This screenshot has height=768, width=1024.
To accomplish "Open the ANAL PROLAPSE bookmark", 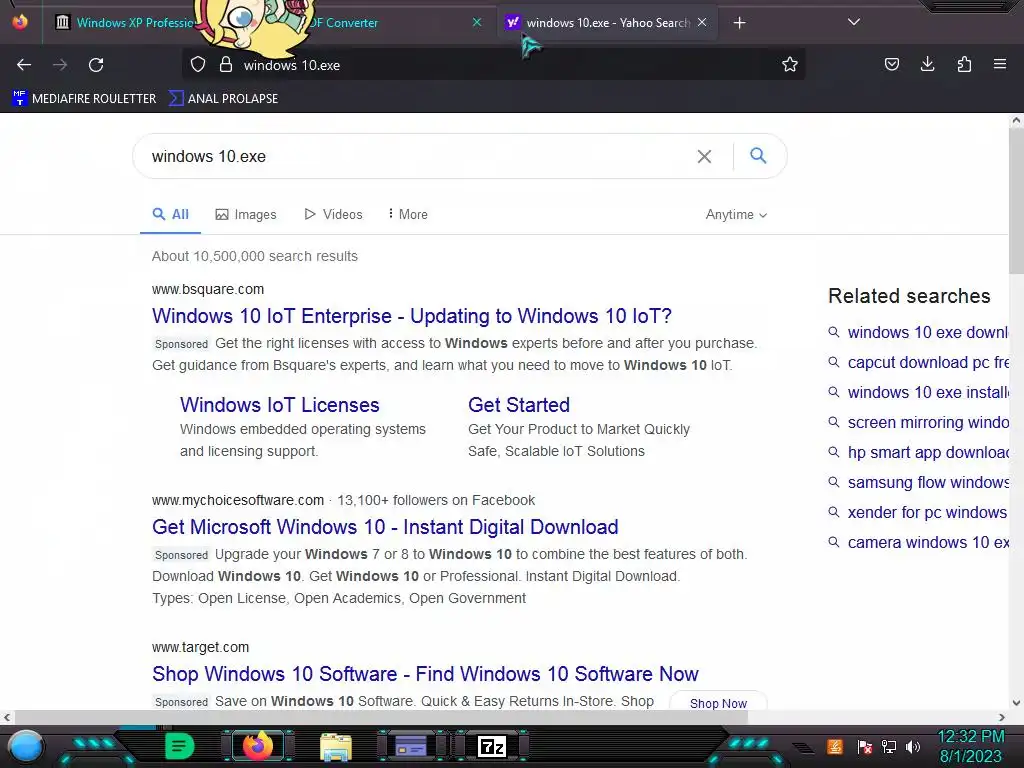I will click(224, 99).
